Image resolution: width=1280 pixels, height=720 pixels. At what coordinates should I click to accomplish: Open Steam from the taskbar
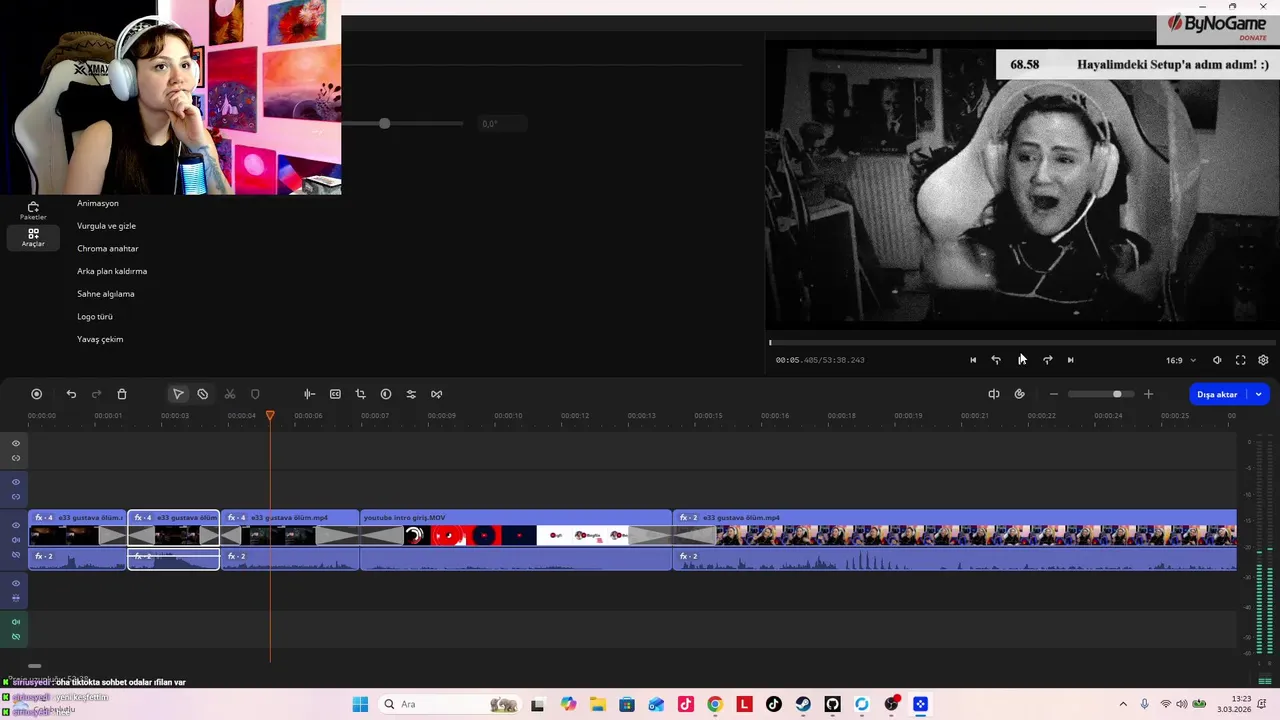point(803,704)
